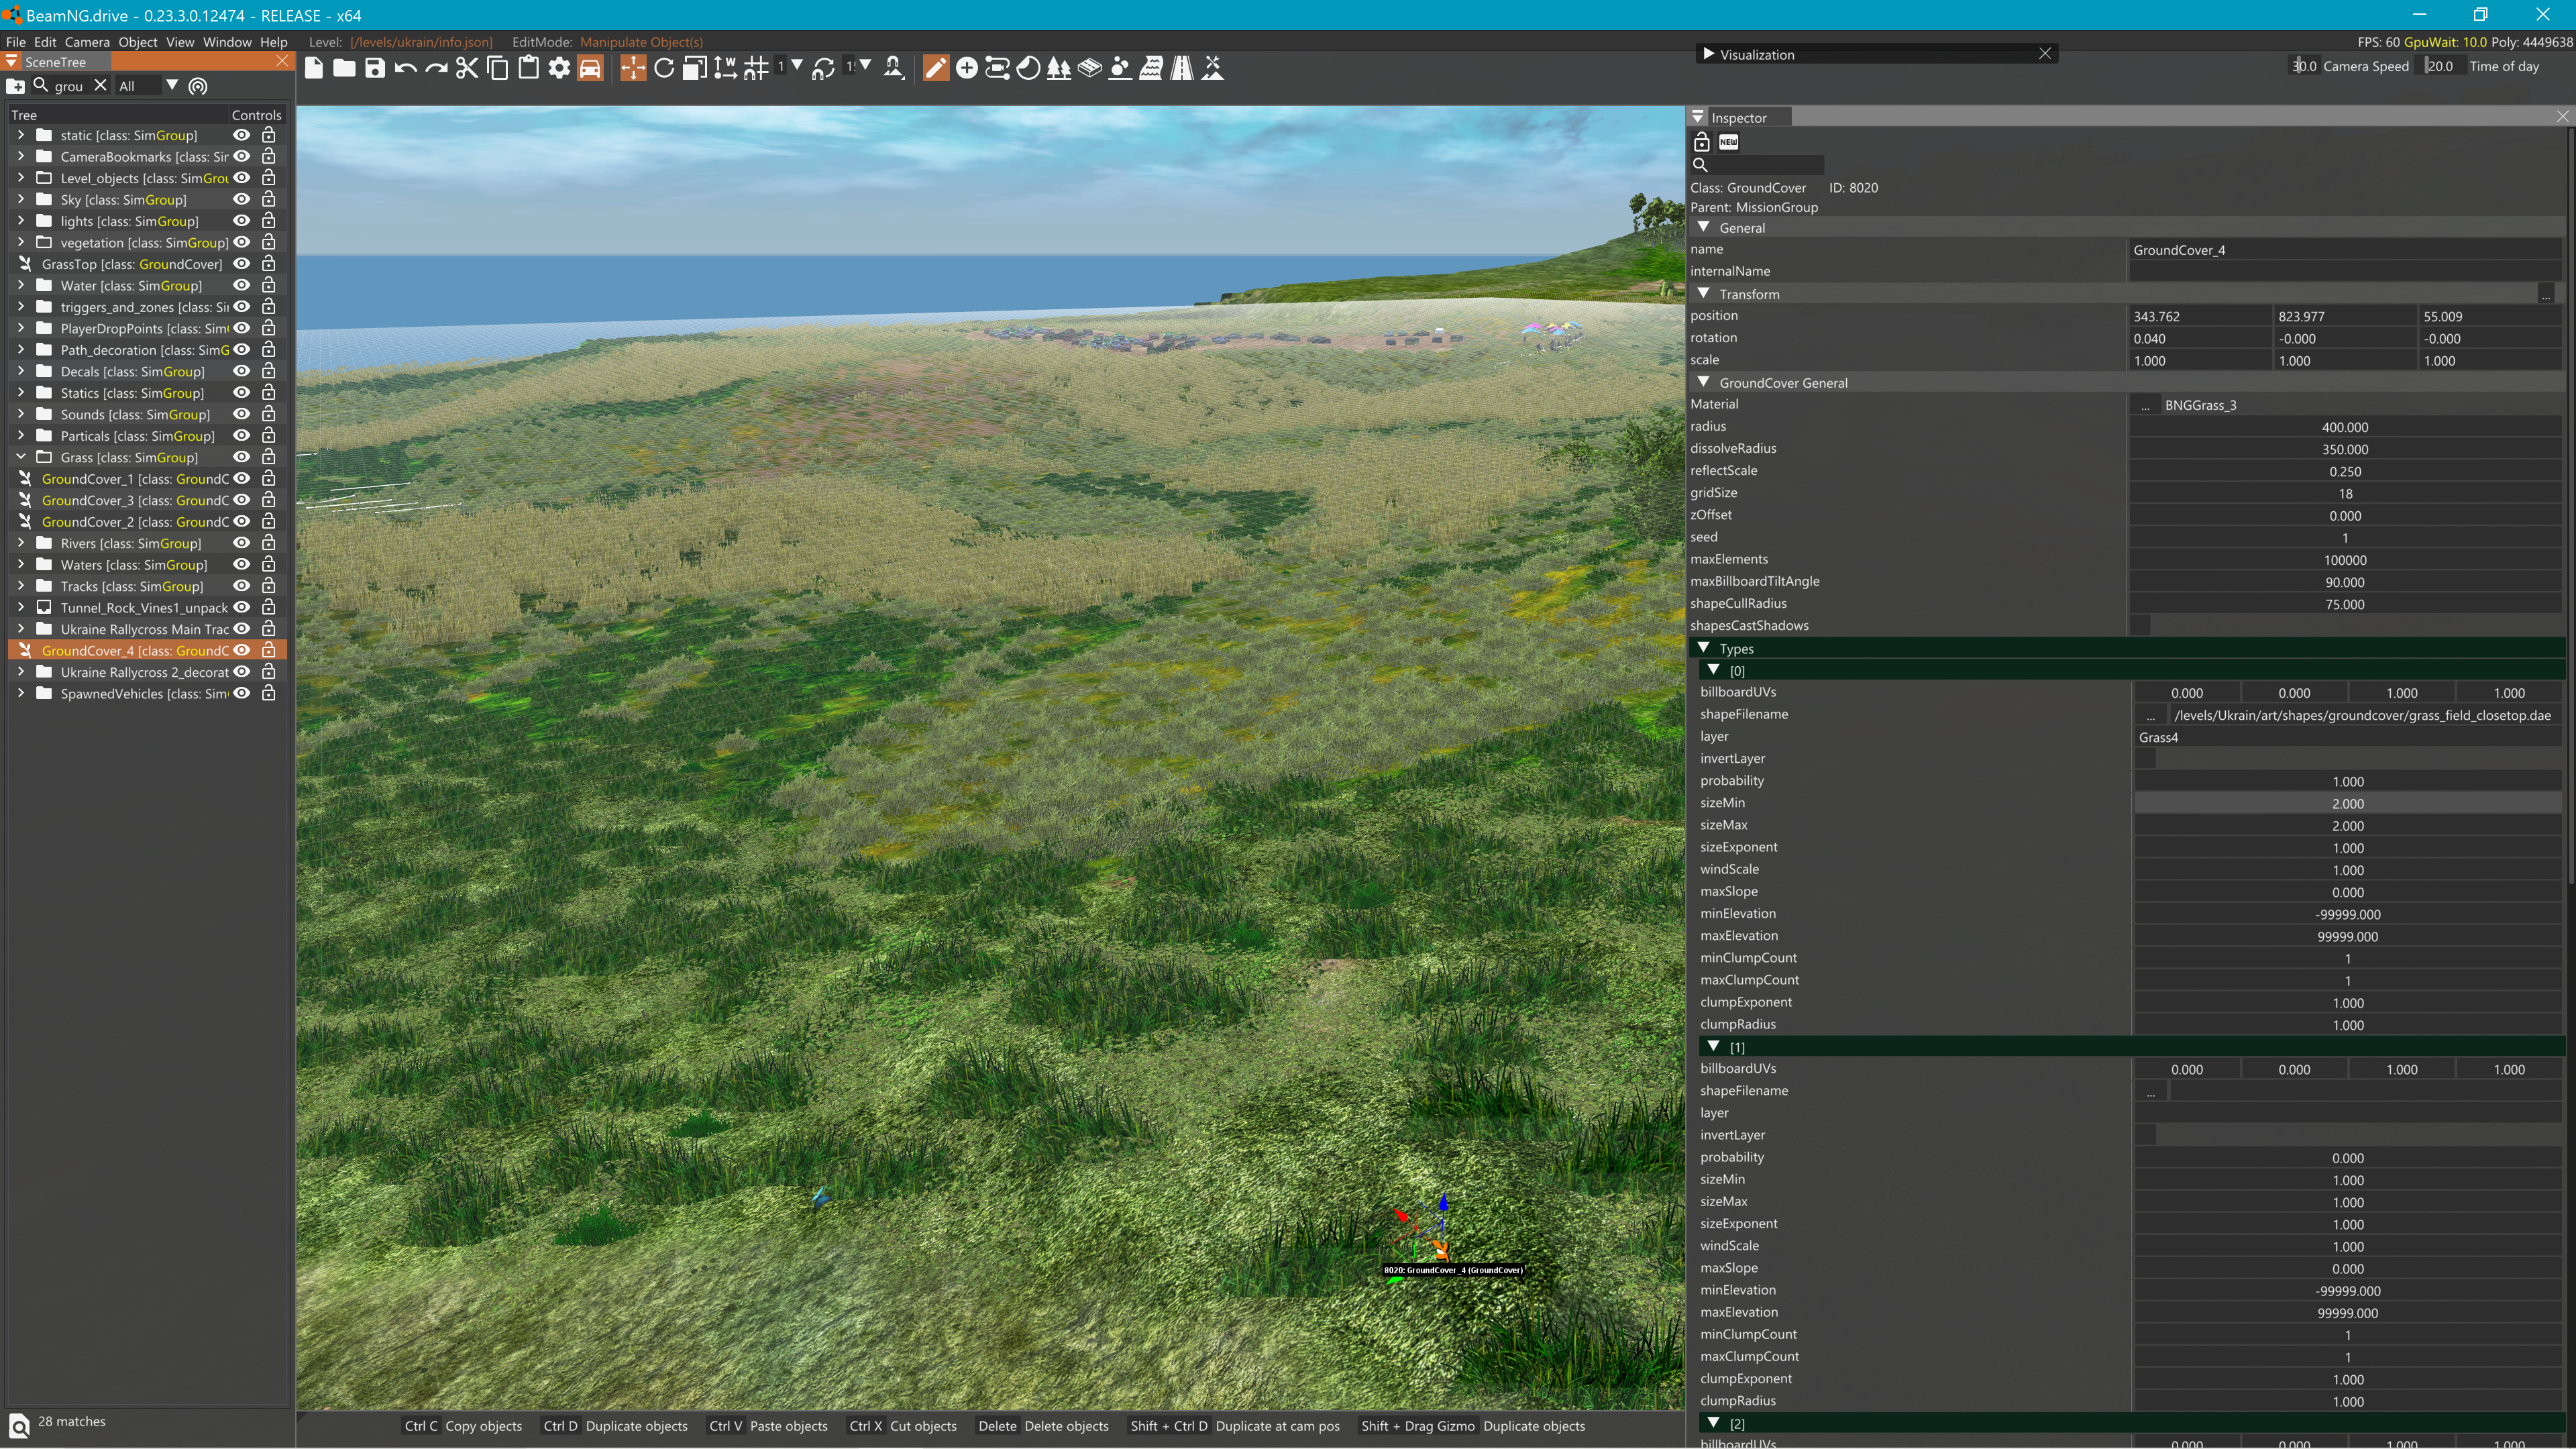Open the Camera menu

click(87, 42)
